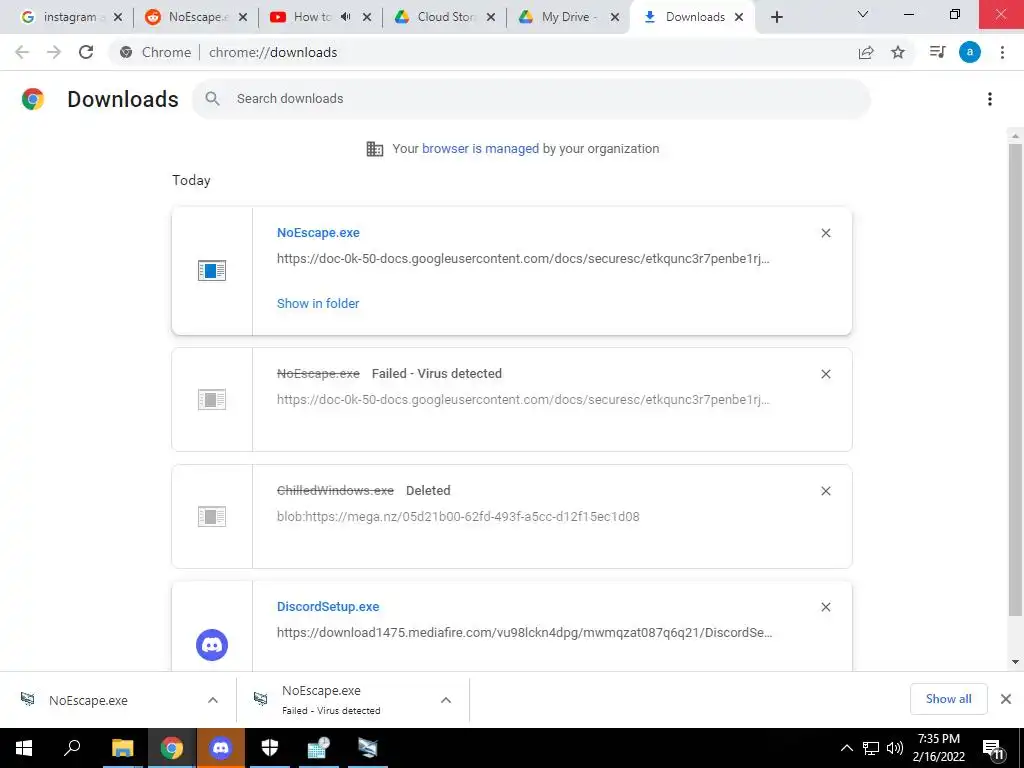Click the 'Failed - Virus detected' status
The width and height of the screenshot is (1024, 768).
[x=437, y=374]
